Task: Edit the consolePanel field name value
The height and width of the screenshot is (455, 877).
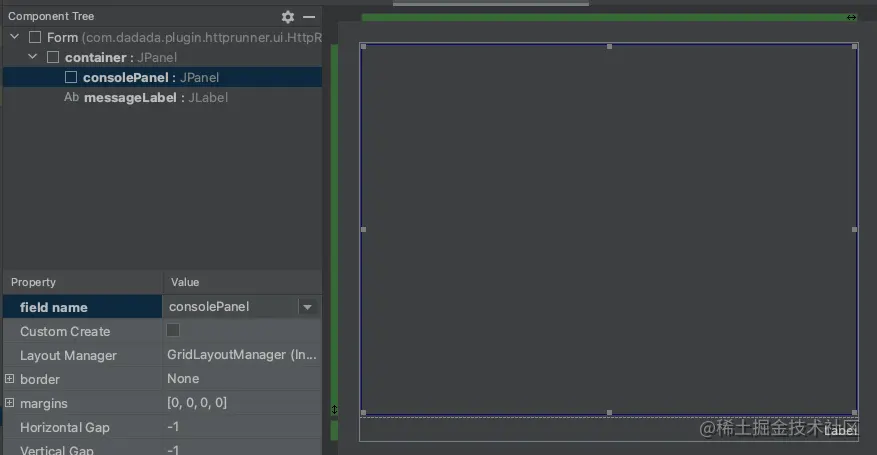Action: pyautogui.click(x=230, y=307)
